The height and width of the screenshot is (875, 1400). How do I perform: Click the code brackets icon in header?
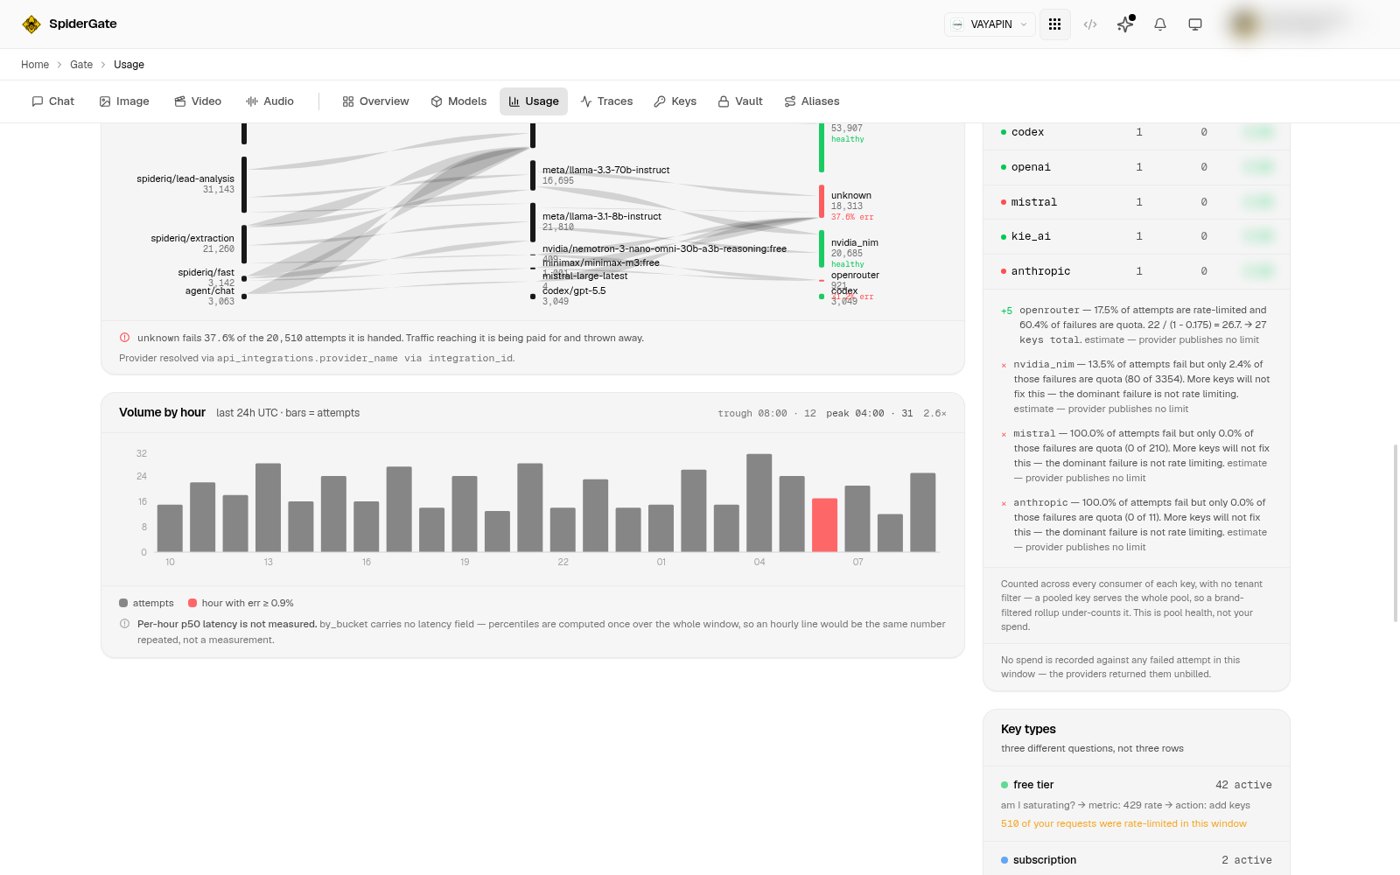pyautogui.click(x=1090, y=24)
